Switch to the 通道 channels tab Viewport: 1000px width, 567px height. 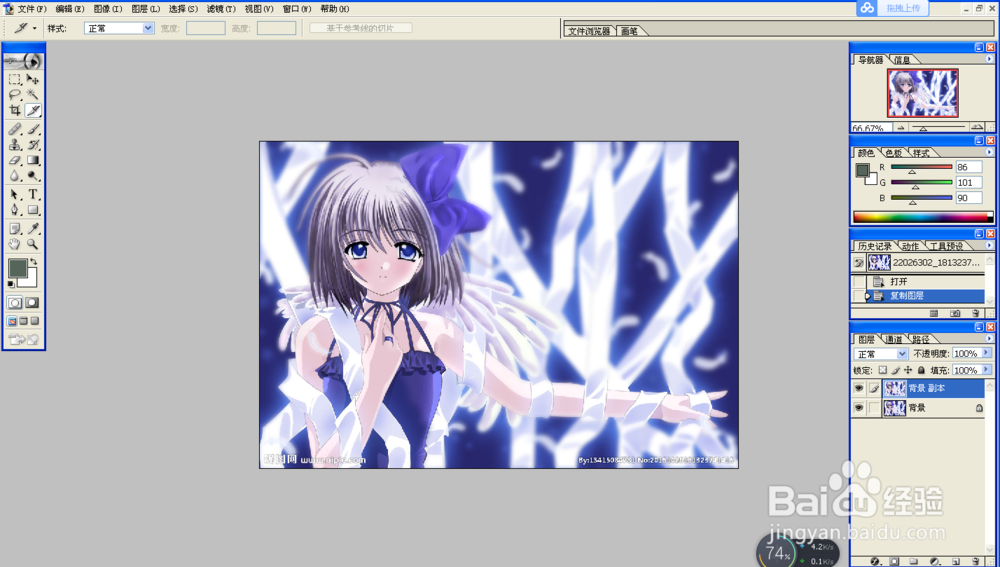894,339
